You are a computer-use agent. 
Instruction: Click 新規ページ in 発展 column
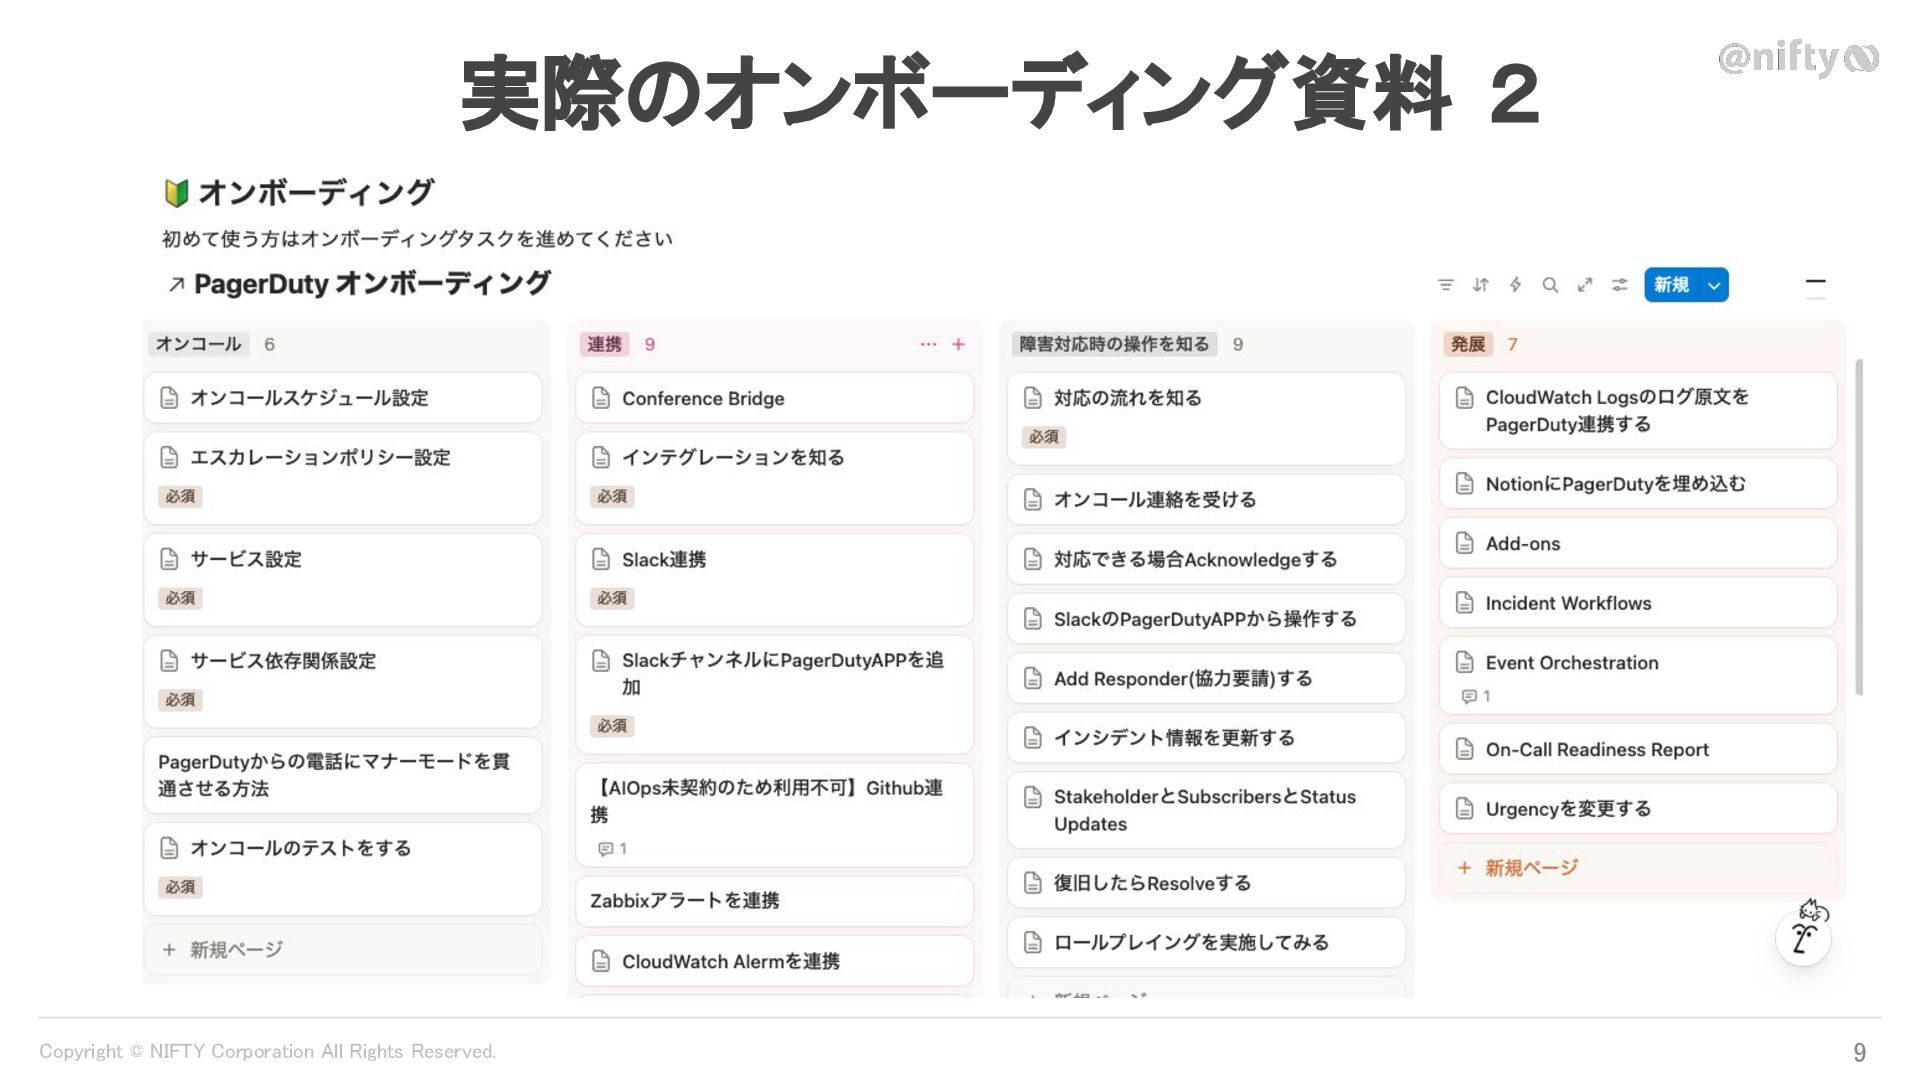[x=1530, y=867]
